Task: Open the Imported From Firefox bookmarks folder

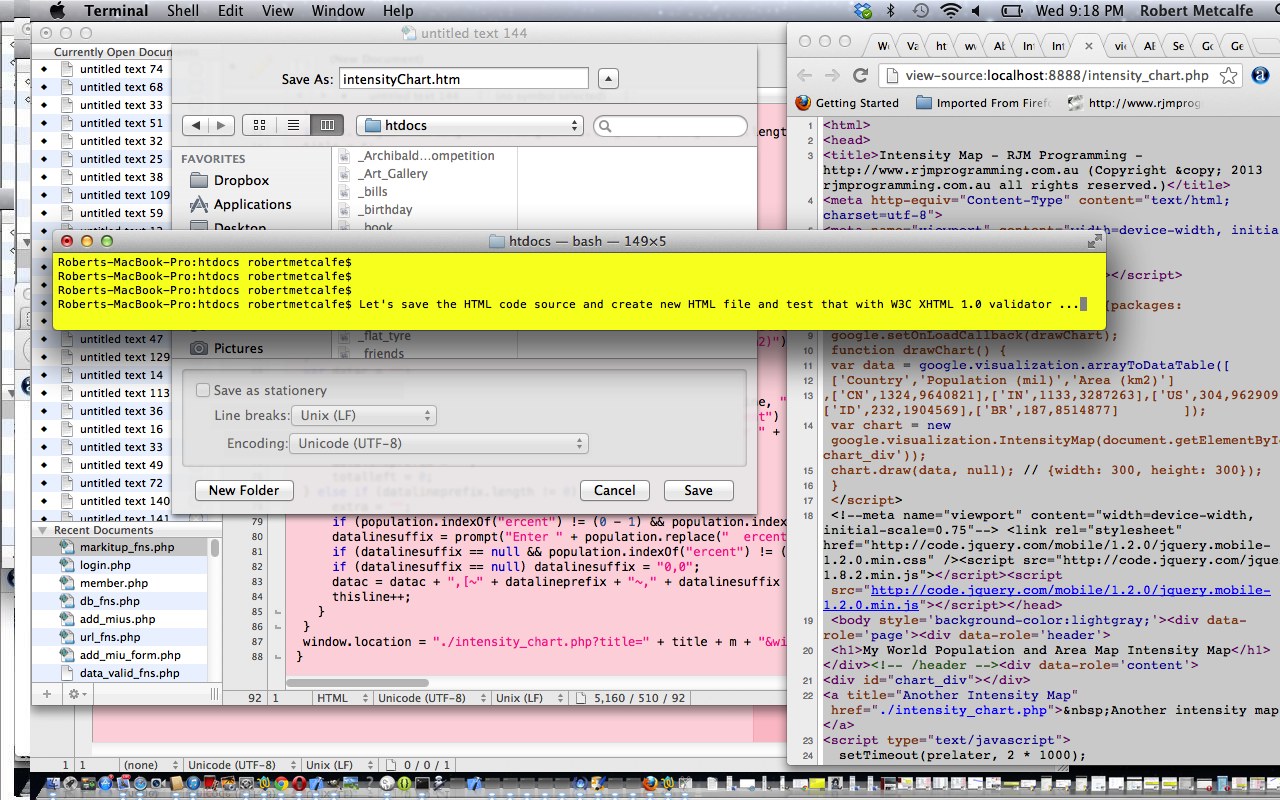Action: (981, 103)
